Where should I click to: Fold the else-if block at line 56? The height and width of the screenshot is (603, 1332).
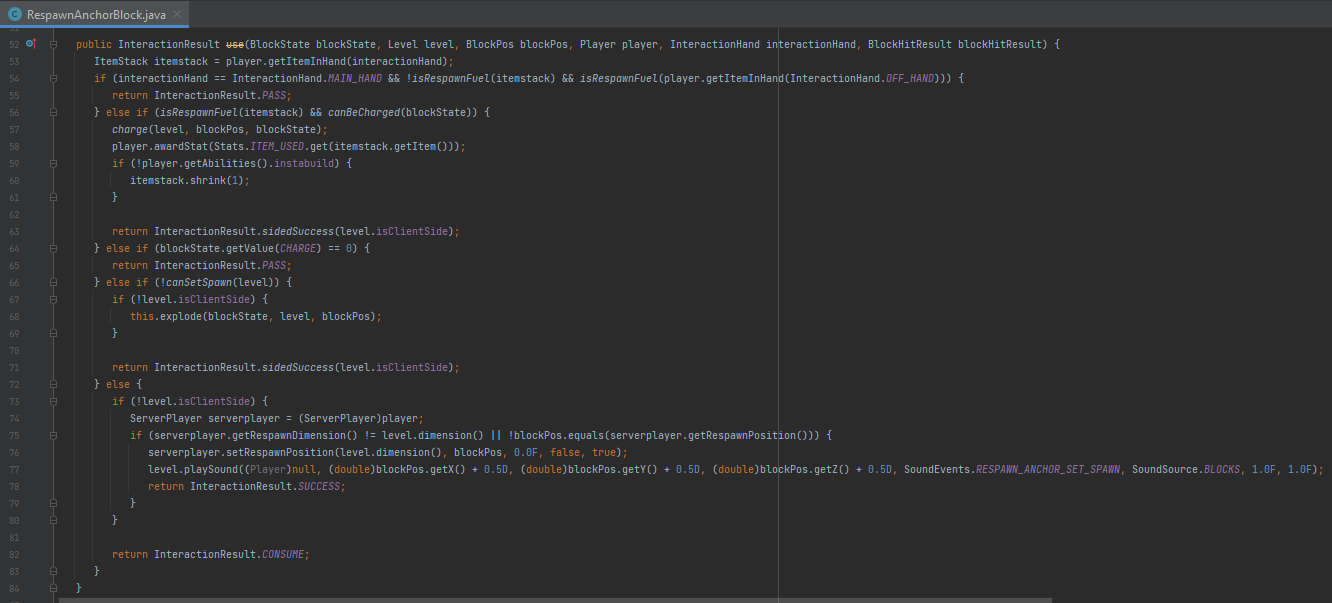point(54,112)
